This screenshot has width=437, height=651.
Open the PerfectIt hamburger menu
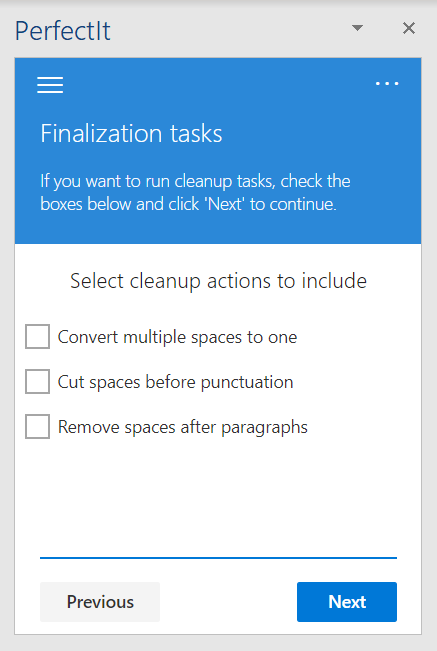[x=50, y=85]
